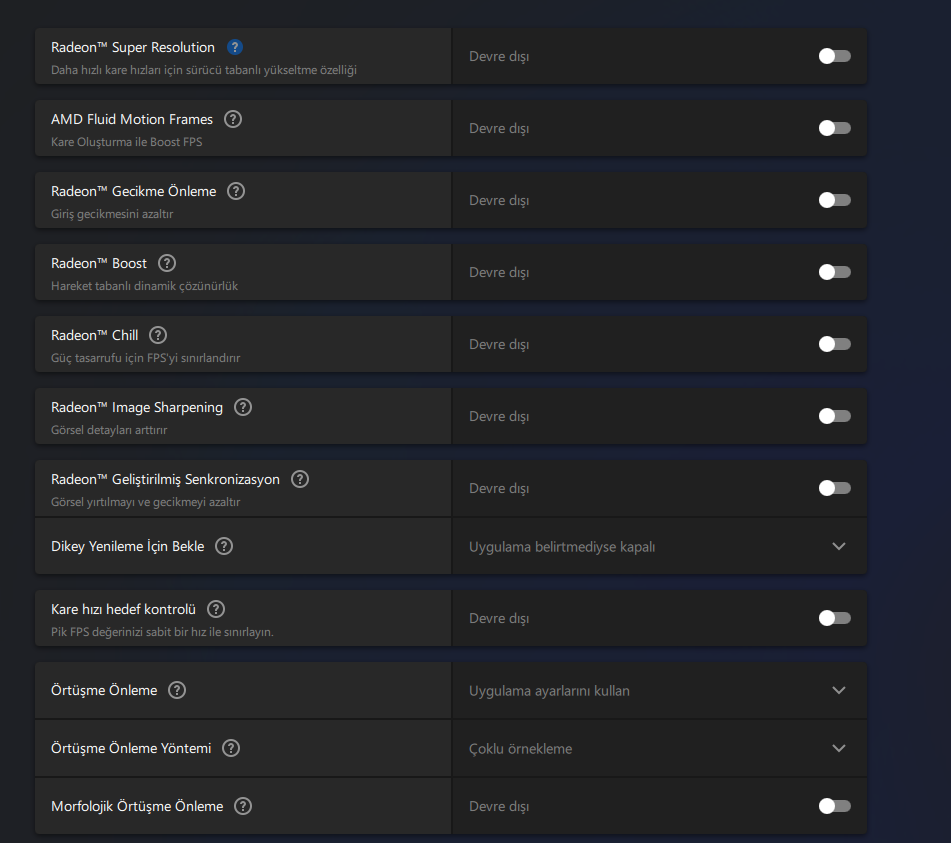Screen dimensions: 951x843
Task: Click 'AMD Fluid Motion Frames' label
Action: pos(132,119)
